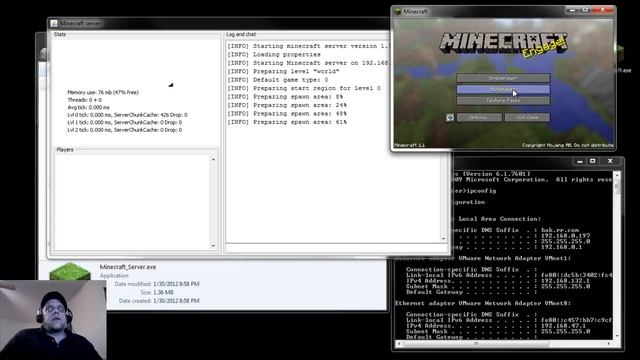Click the Minecraft server window title icon

54,24
